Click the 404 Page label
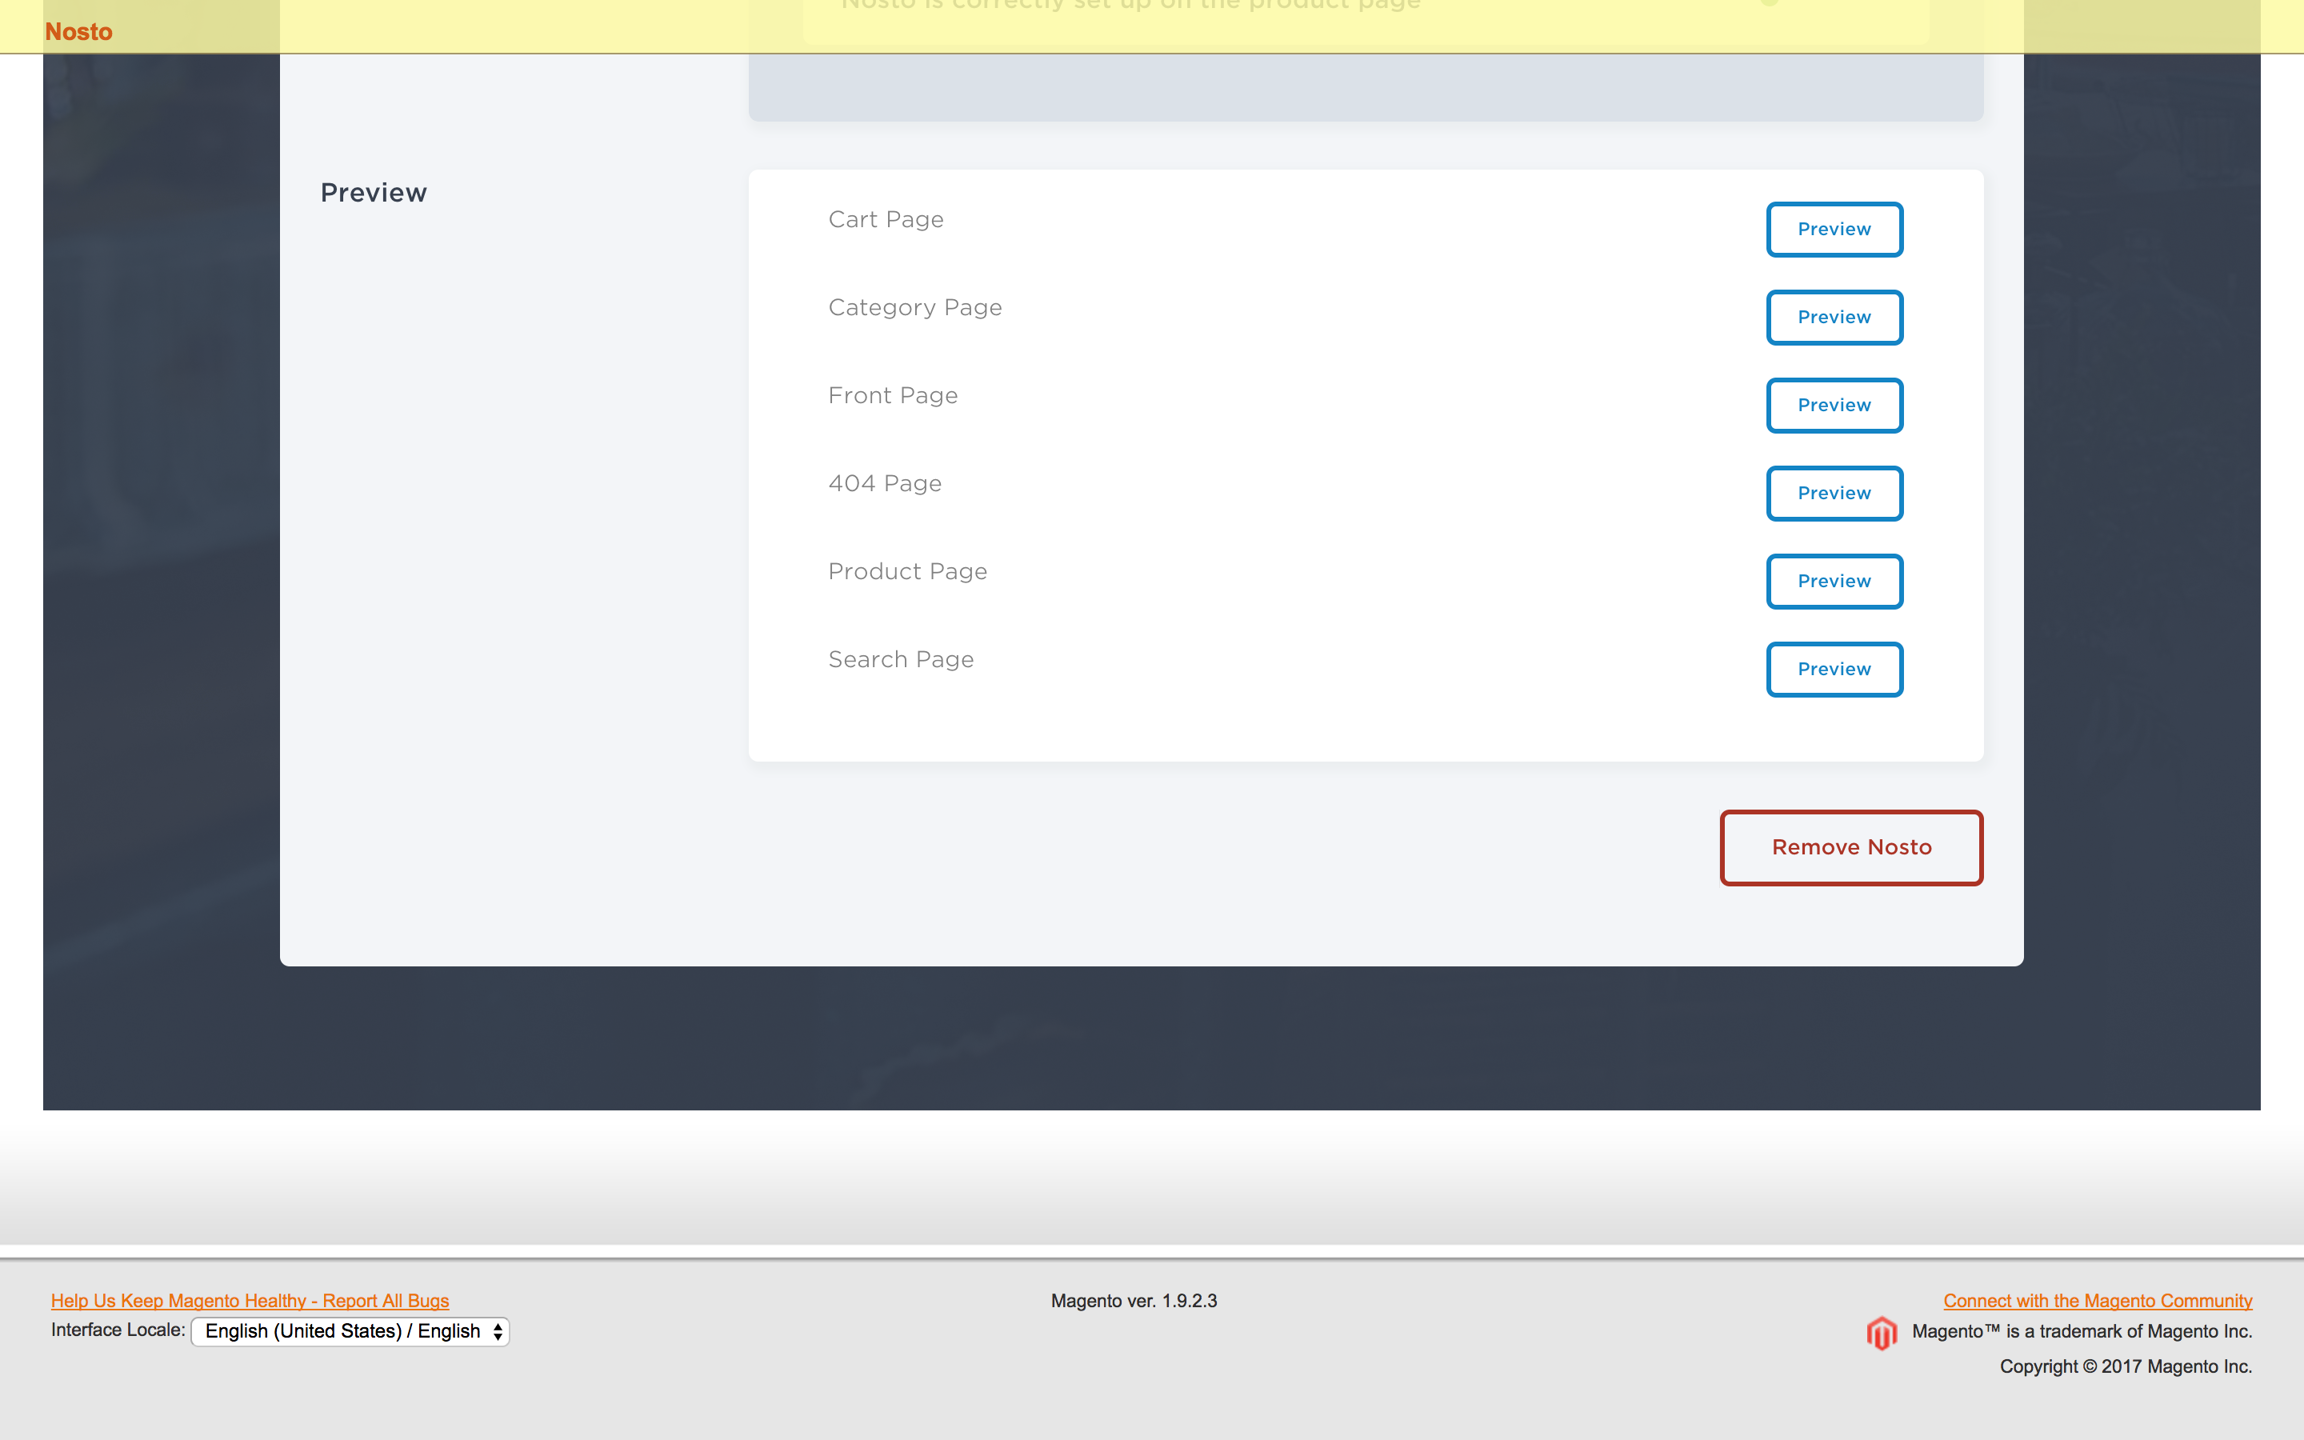2304x1440 pixels. [884, 483]
